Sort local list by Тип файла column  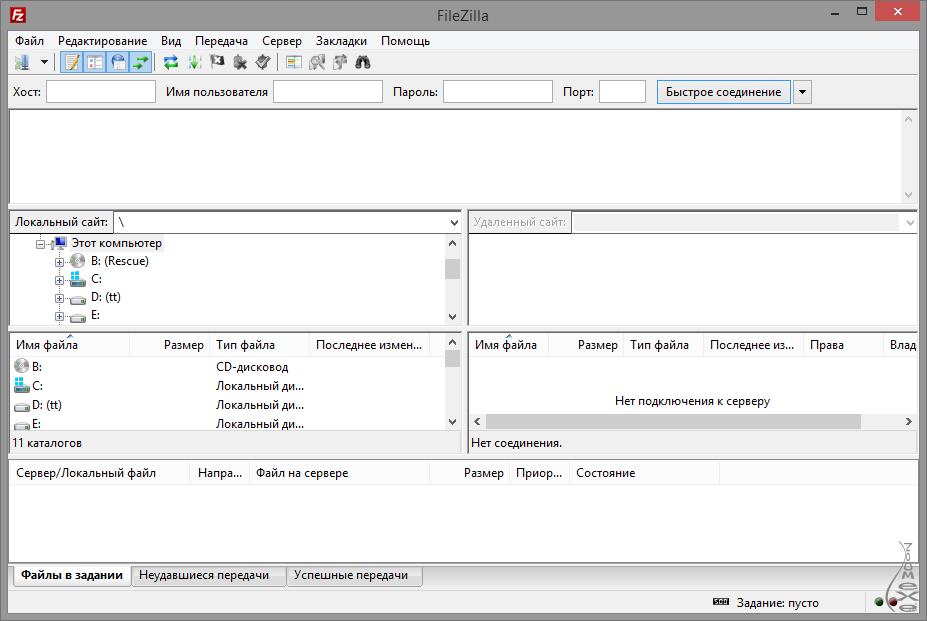(x=260, y=345)
